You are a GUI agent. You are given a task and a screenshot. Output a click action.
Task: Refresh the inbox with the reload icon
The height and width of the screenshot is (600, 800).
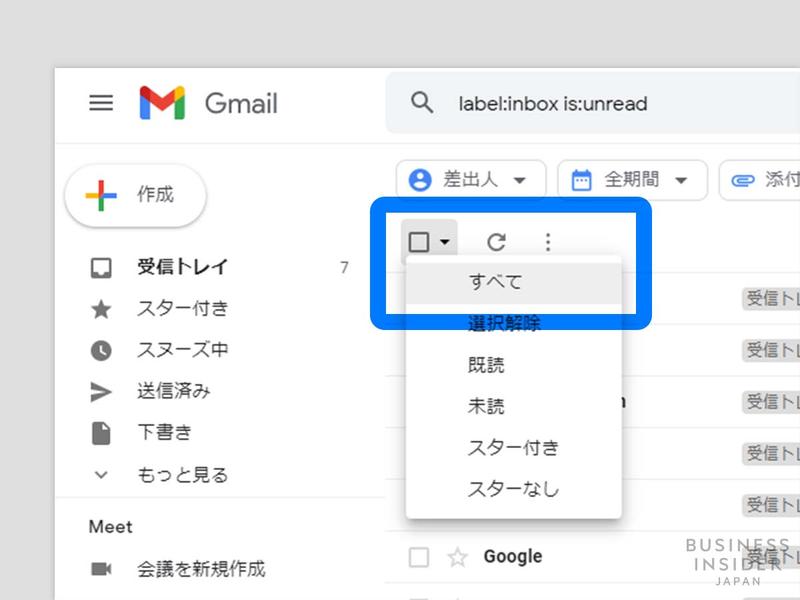coord(496,242)
